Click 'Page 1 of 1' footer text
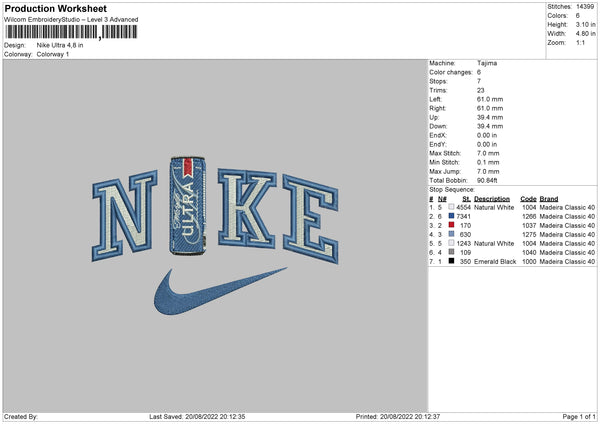Viewport: 600px width, 424px height. pos(579,417)
